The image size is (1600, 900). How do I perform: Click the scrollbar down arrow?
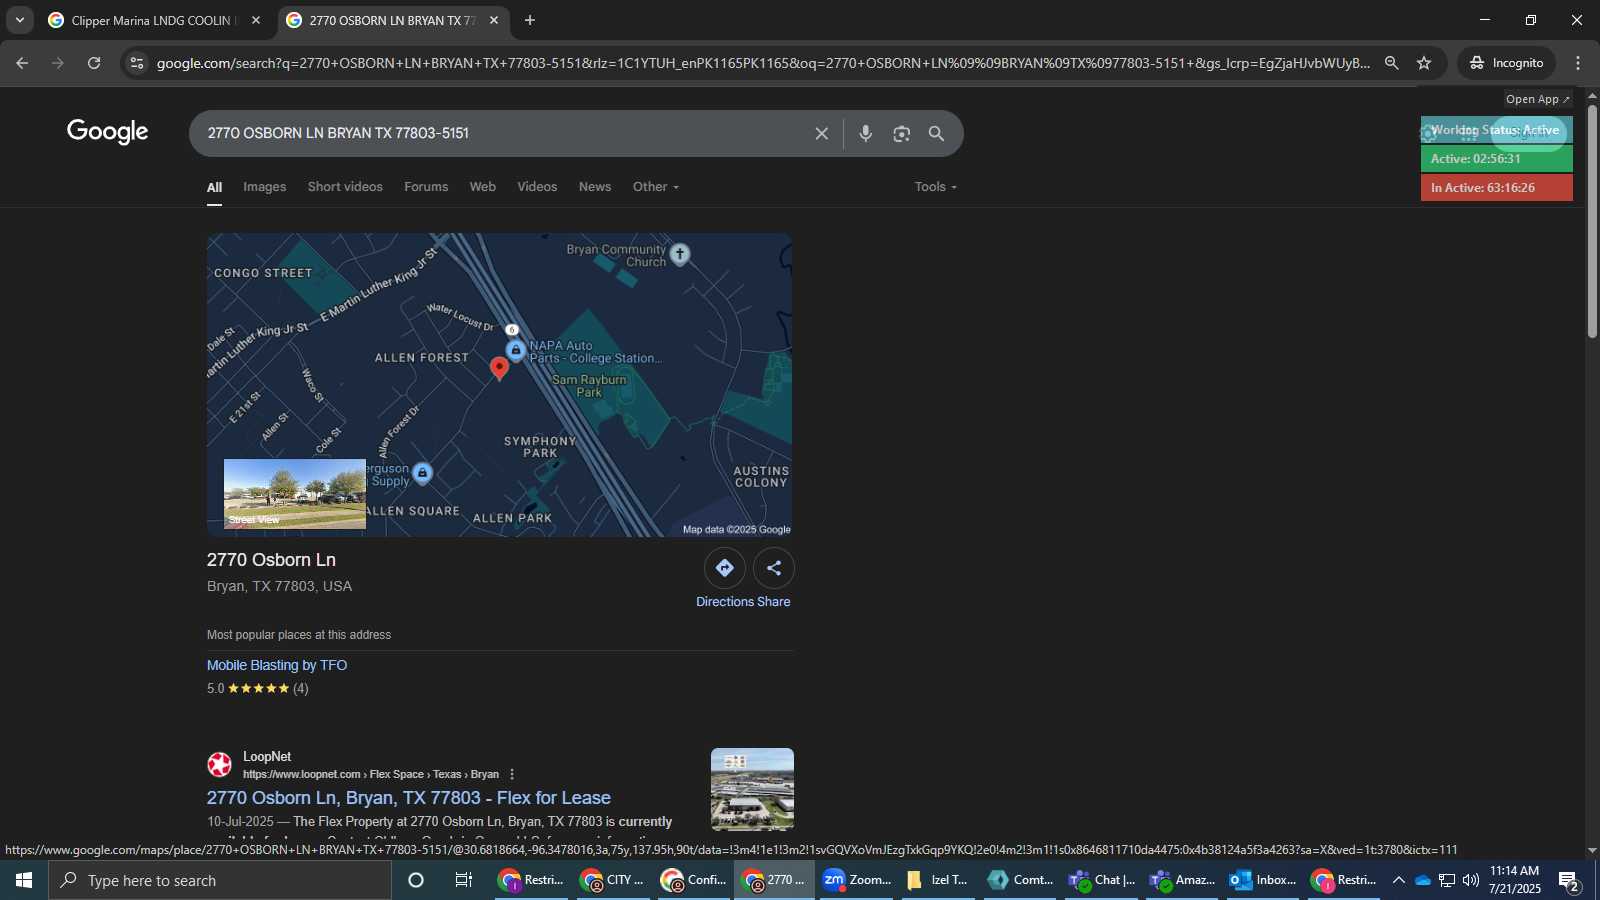(x=1592, y=851)
